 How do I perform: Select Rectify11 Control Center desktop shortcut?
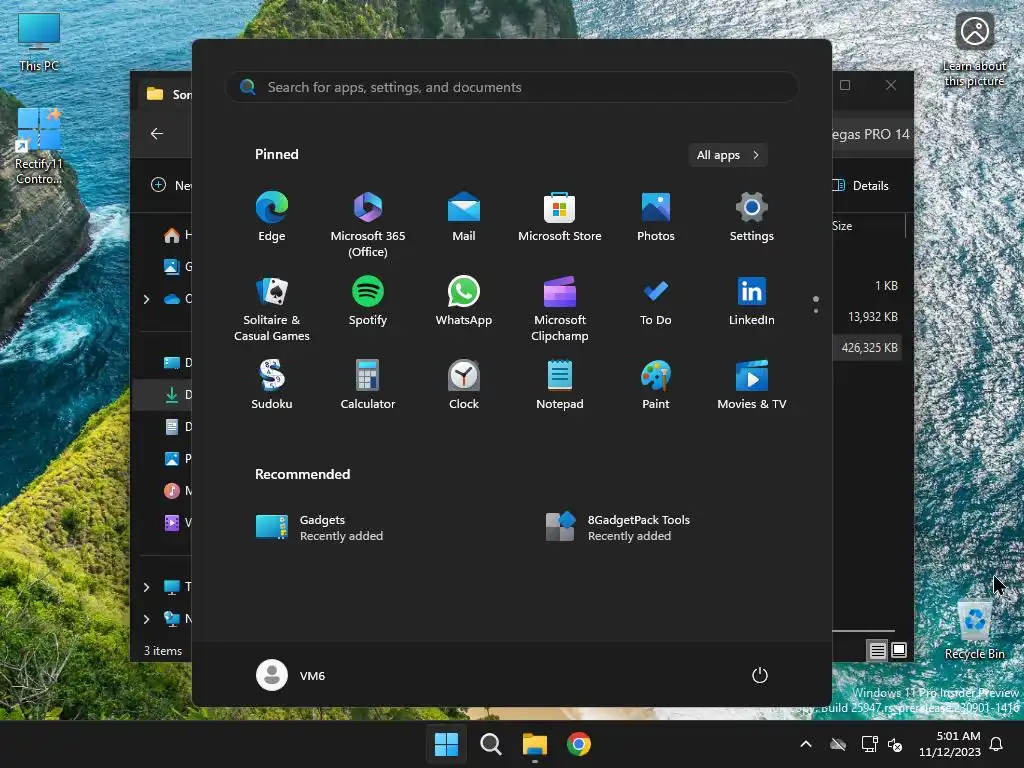tap(39, 146)
